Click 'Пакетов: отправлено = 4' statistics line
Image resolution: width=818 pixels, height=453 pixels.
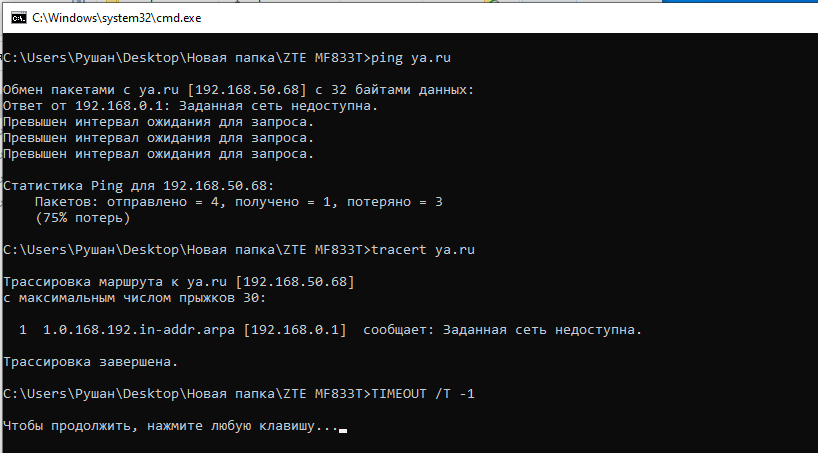(239, 202)
